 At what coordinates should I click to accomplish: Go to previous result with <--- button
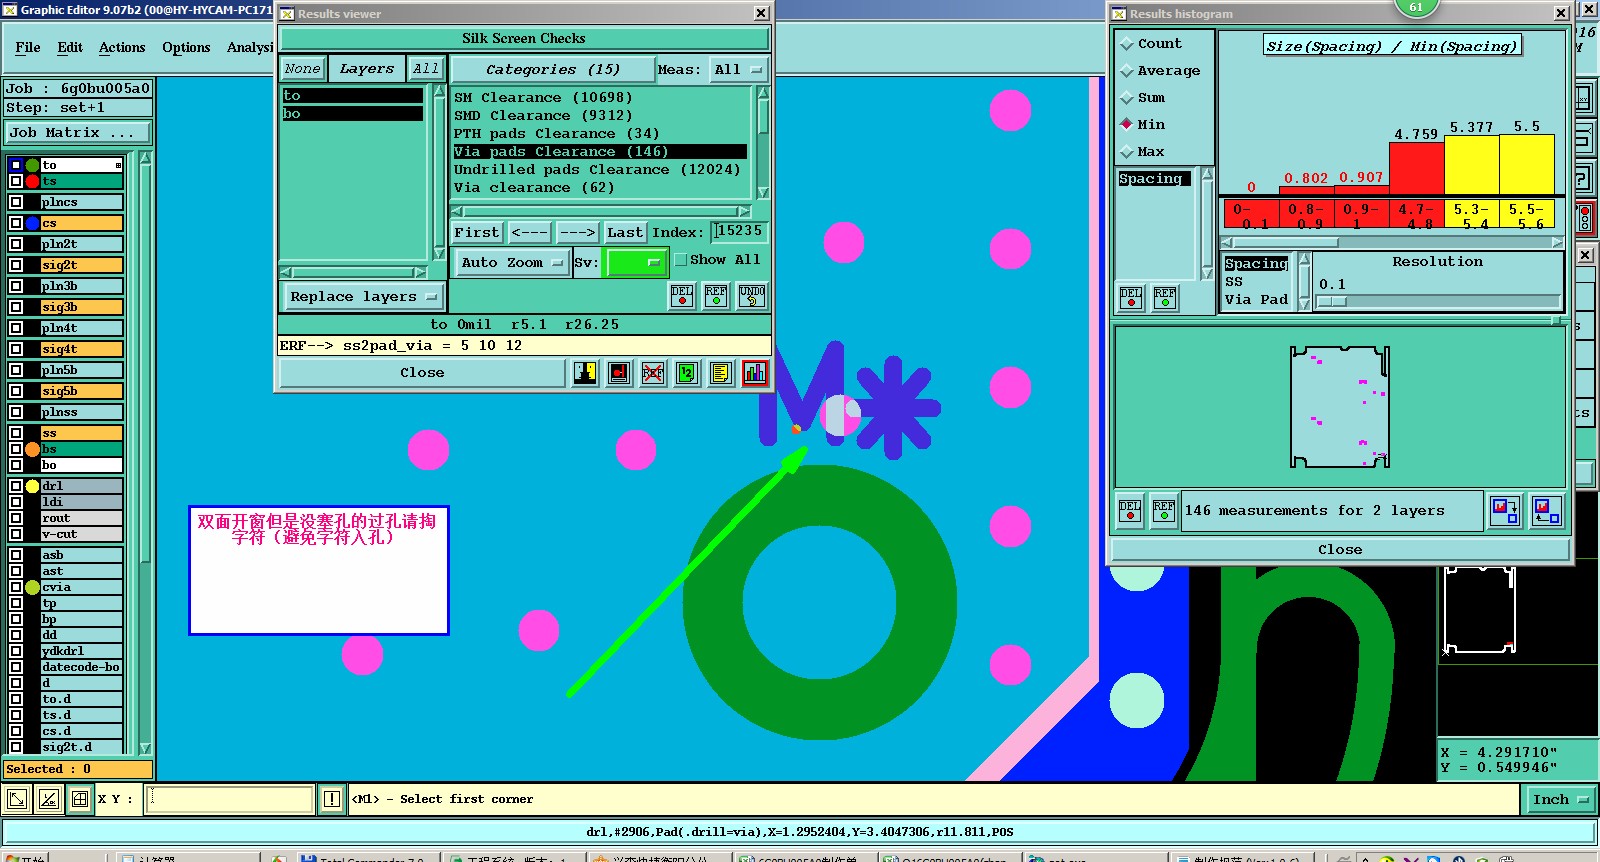[529, 233]
